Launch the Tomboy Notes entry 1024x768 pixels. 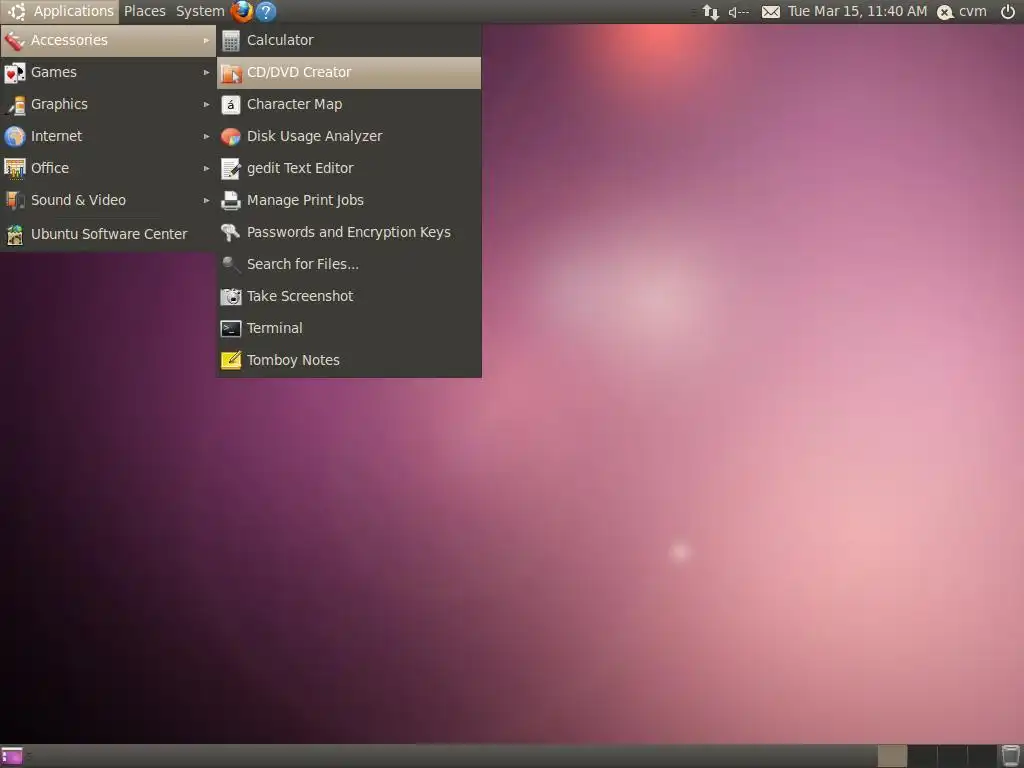pos(349,360)
